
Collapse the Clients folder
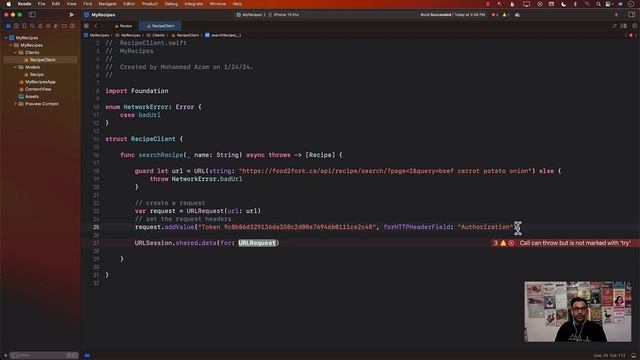16,52
